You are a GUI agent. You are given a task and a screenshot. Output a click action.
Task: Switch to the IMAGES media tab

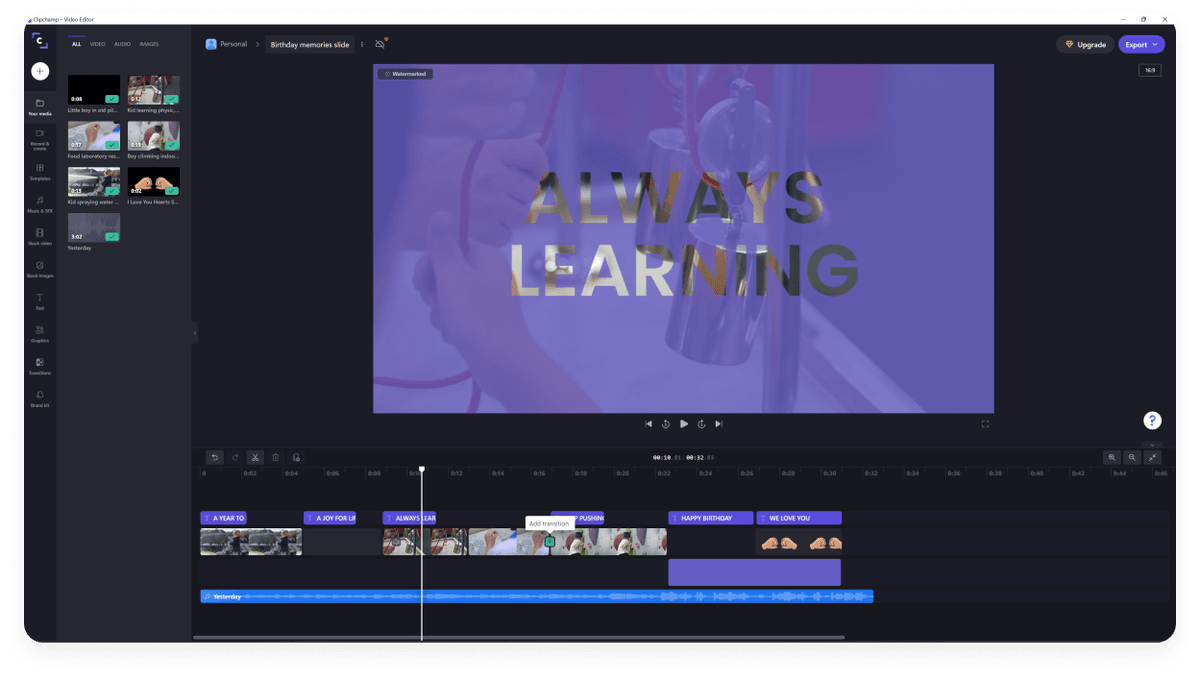tap(149, 44)
